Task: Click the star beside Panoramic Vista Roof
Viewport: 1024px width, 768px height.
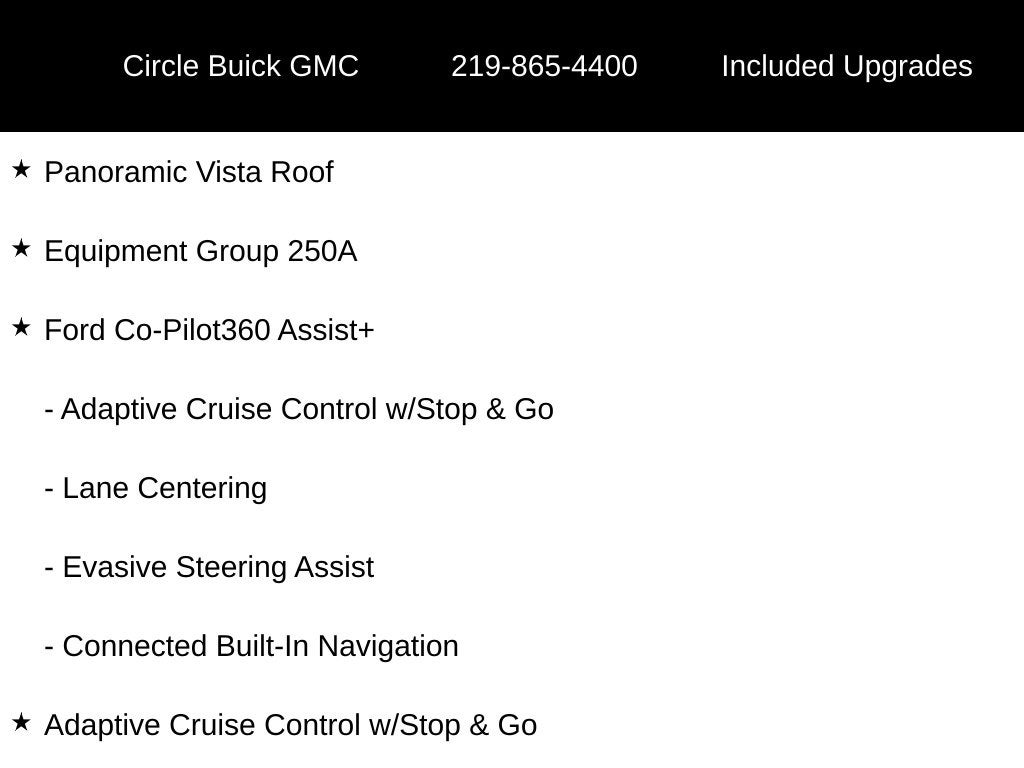Action: coord(21,170)
